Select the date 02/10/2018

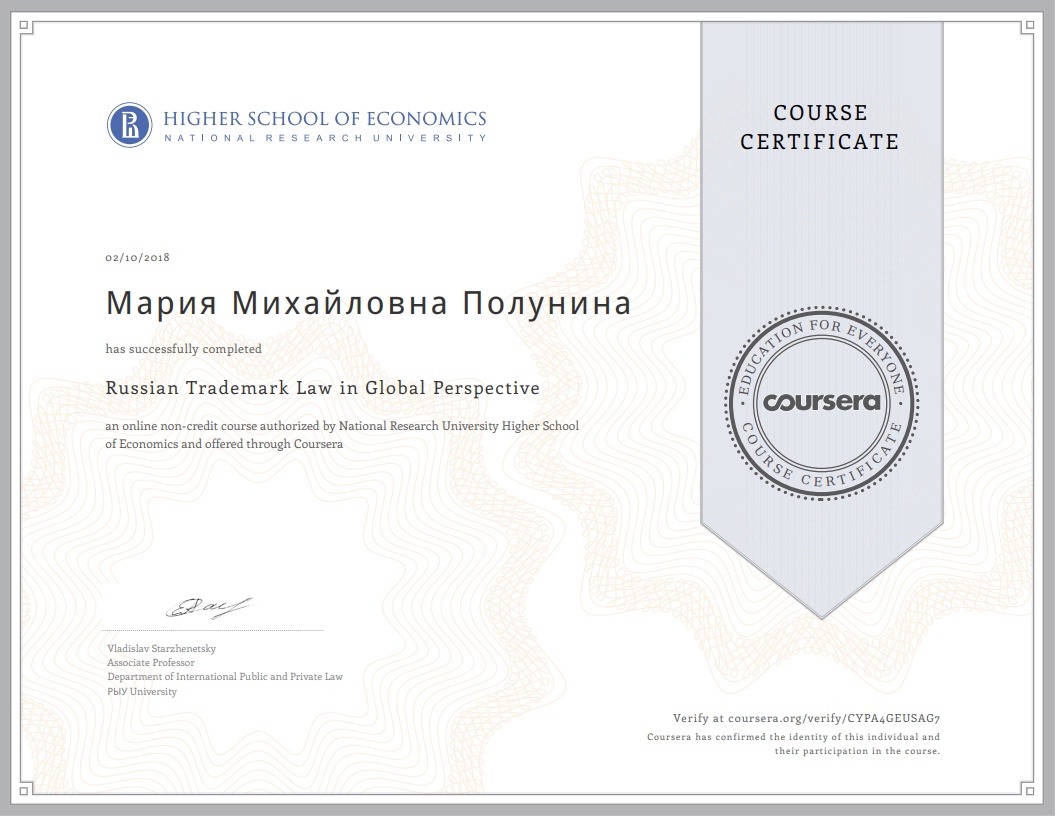click(x=138, y=258)
